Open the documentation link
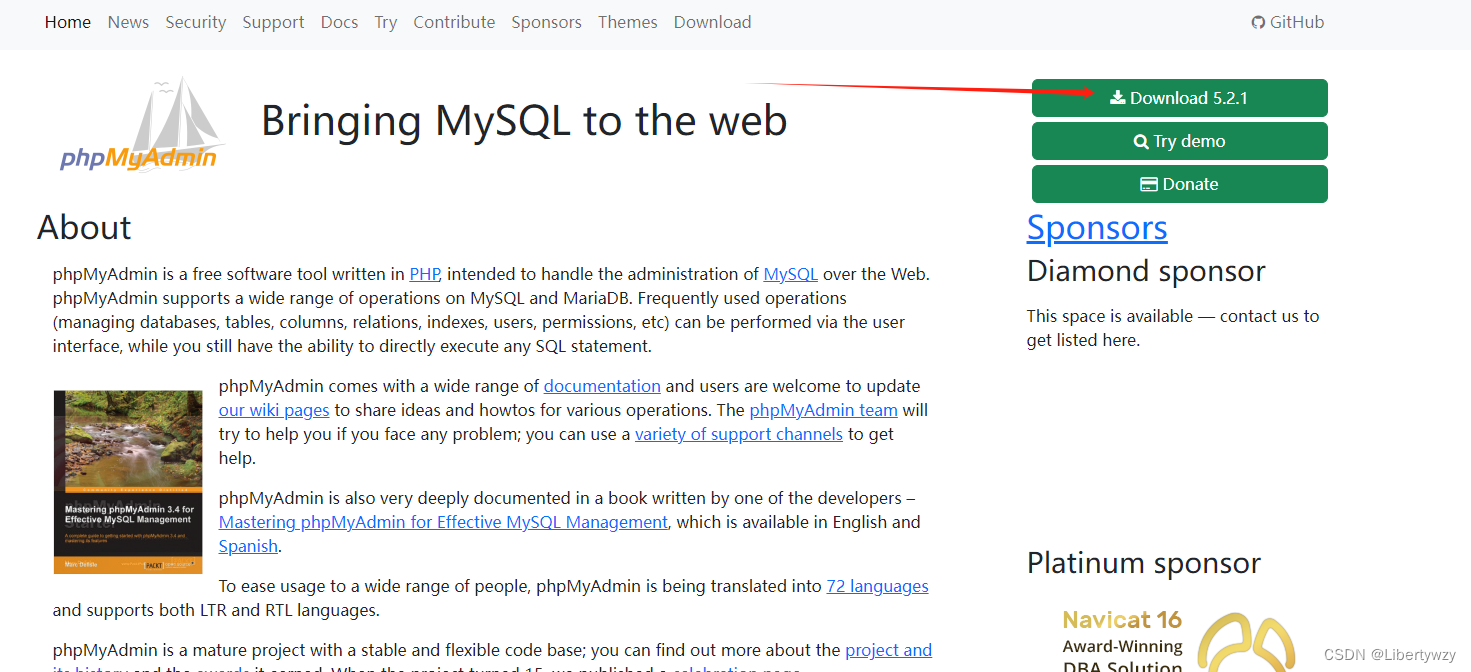Image resolution: width=1471 pixels, height=672 pixels. pyautogui.click(x=602, y=386)
